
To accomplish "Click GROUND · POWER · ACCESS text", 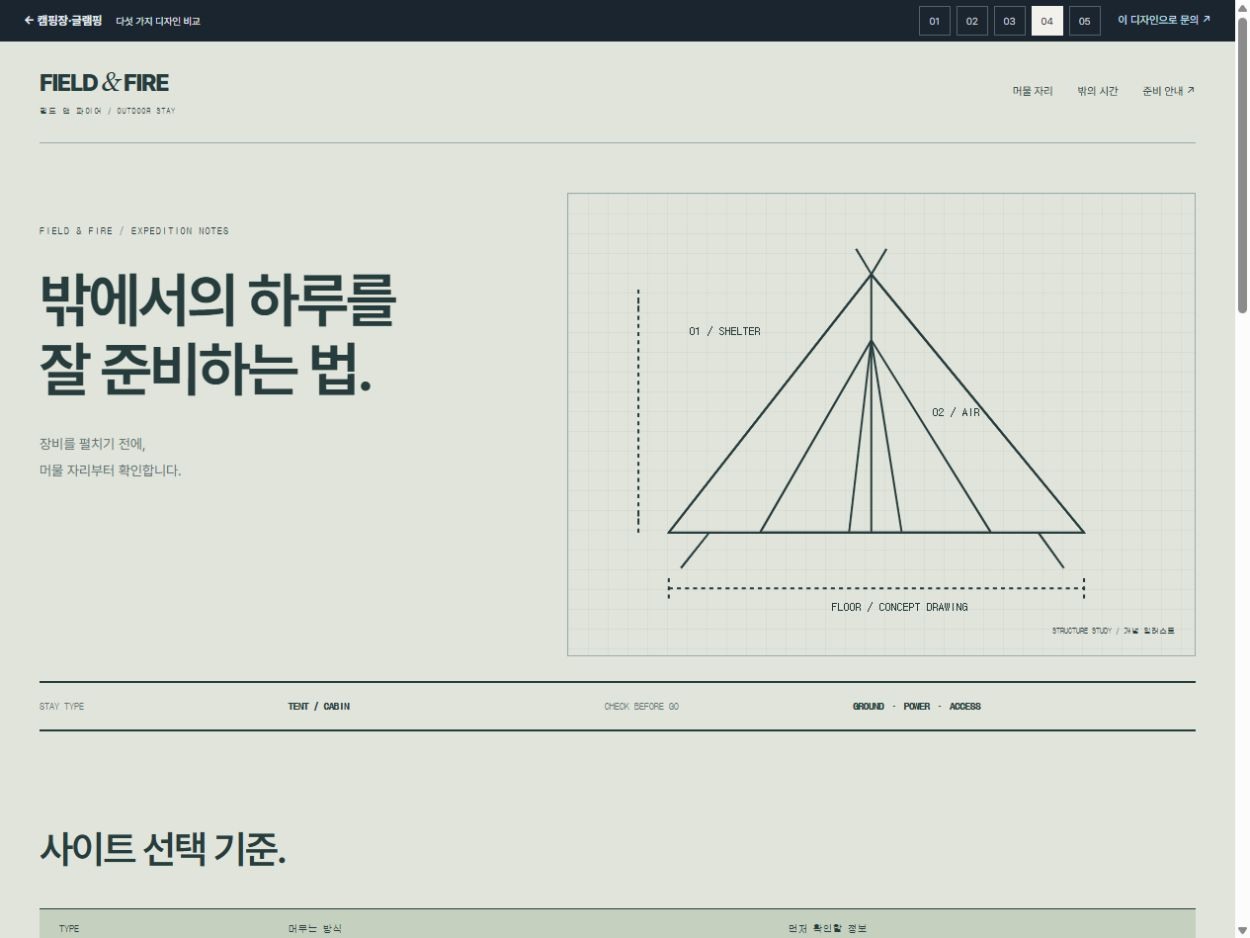I will point(916,707).
